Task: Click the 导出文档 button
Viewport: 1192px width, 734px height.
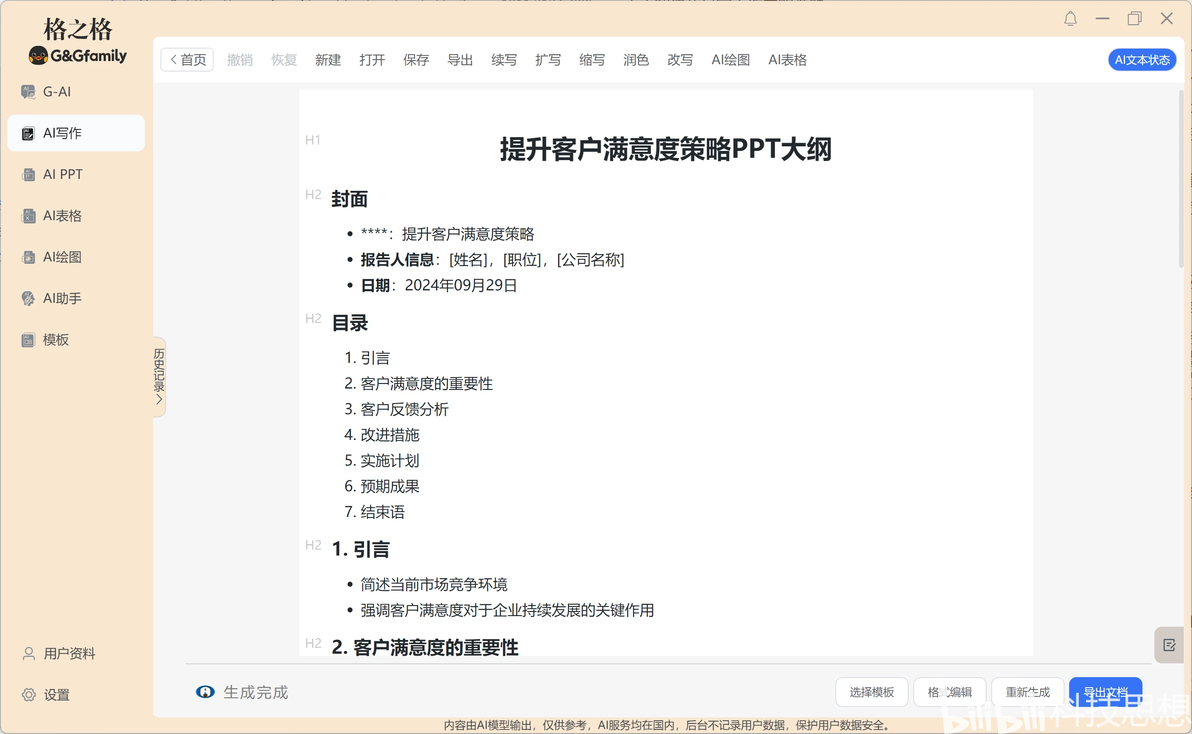Action: coord(1105,692)
